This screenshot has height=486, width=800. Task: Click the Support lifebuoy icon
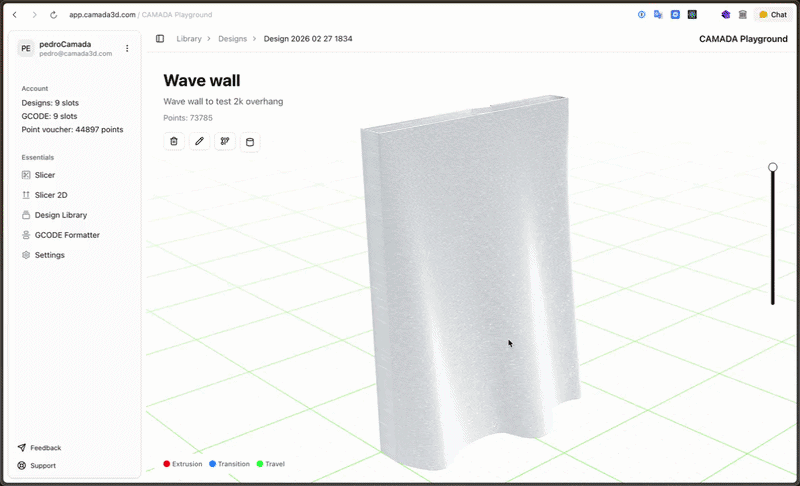click(21, 465)
